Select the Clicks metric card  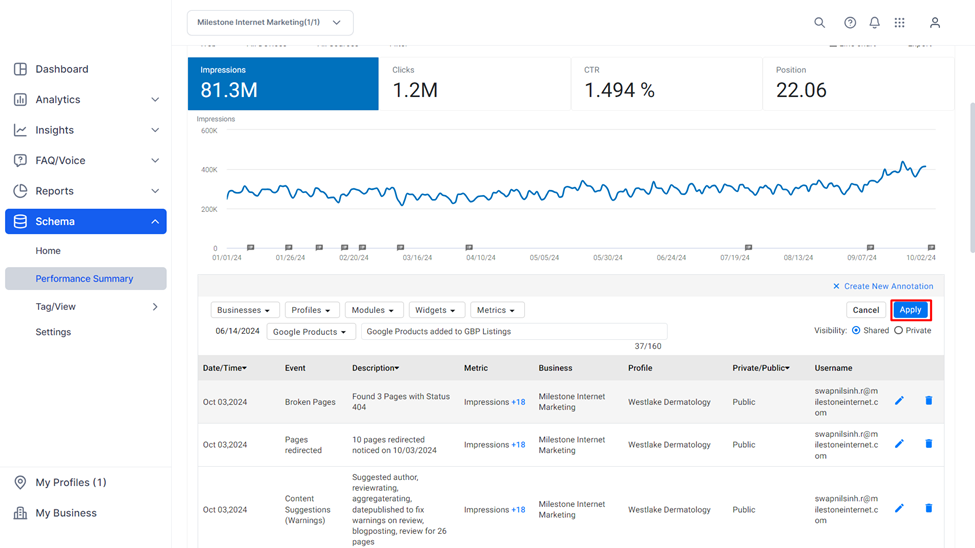(475, 84)
